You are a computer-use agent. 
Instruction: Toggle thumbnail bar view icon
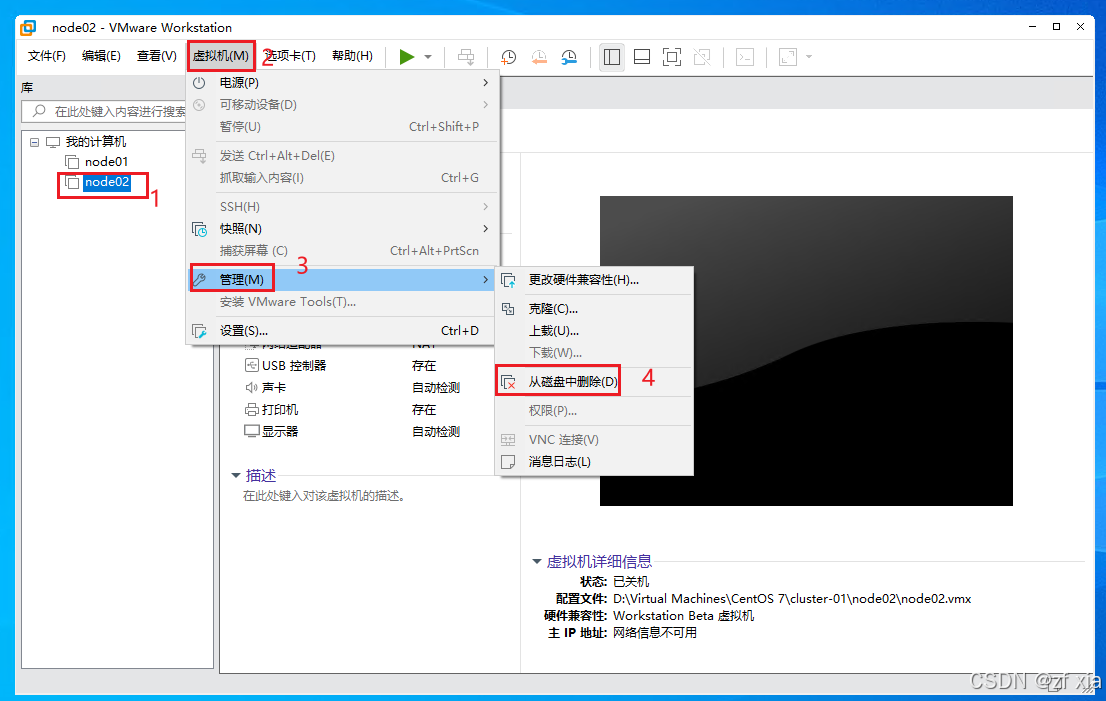click(642, 56)
